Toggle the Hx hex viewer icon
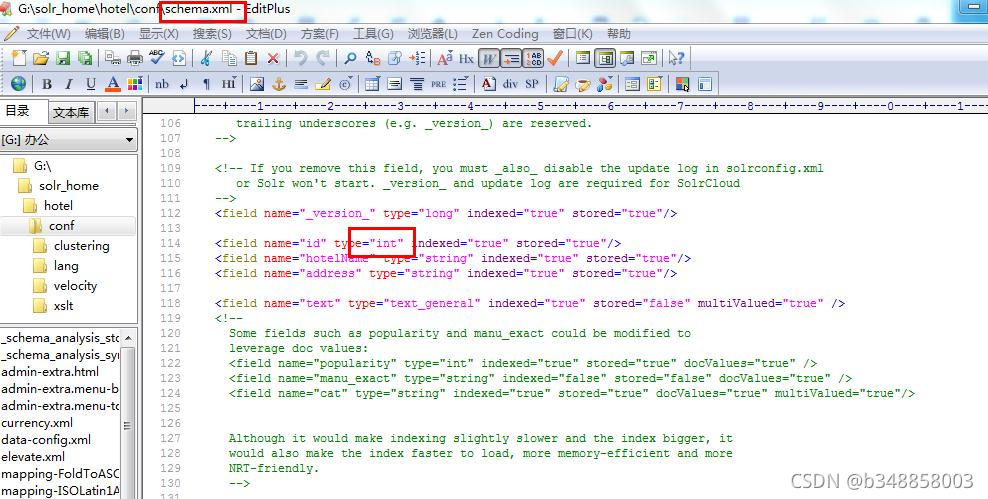Viewport: 988px width, 499px height. click(x=466, y=58)
